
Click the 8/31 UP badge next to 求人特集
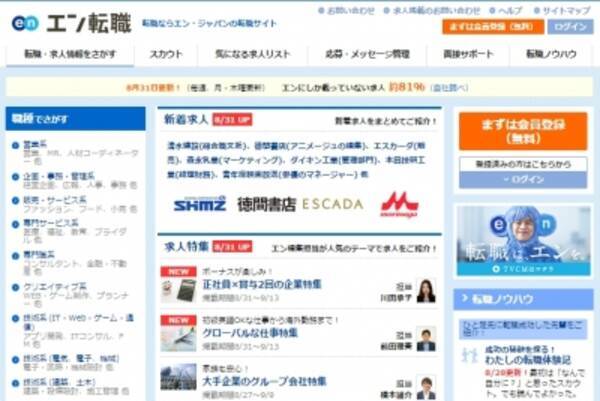tap(232, 247)
